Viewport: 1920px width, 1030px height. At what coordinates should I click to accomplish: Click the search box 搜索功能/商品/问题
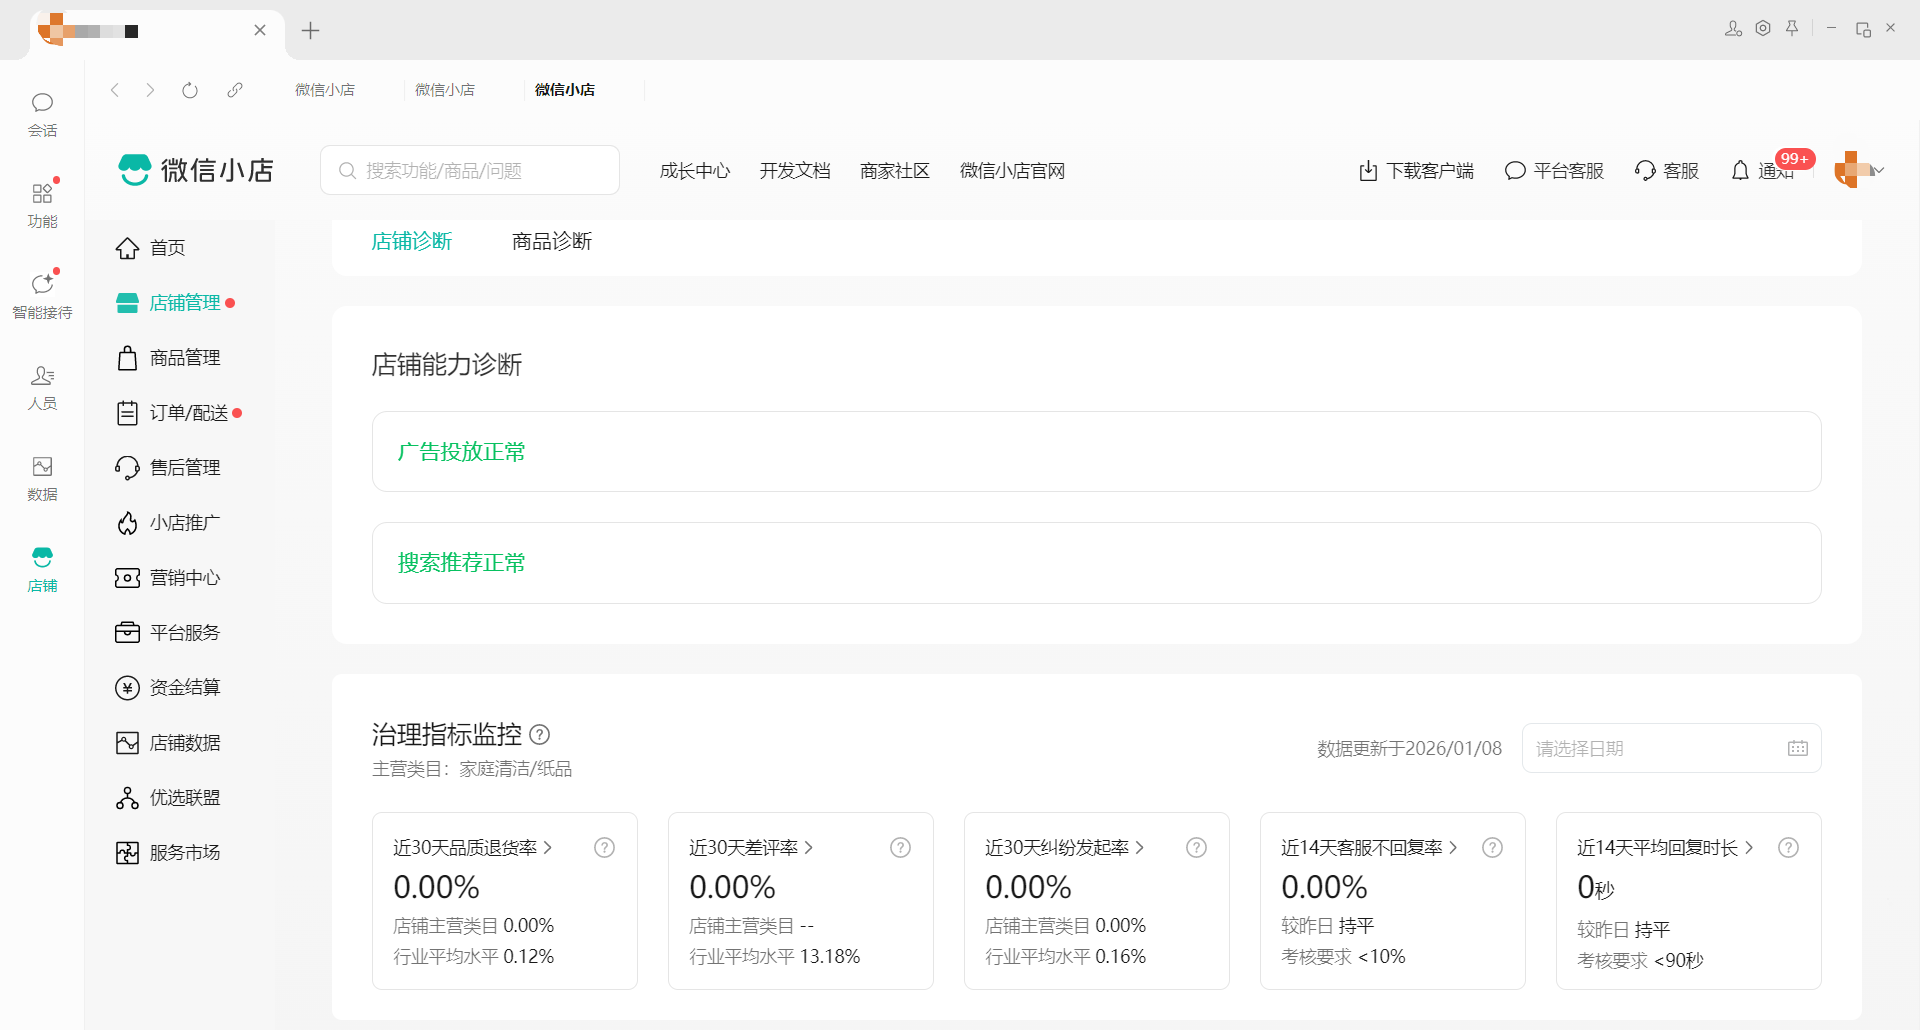tap(470, 170)
